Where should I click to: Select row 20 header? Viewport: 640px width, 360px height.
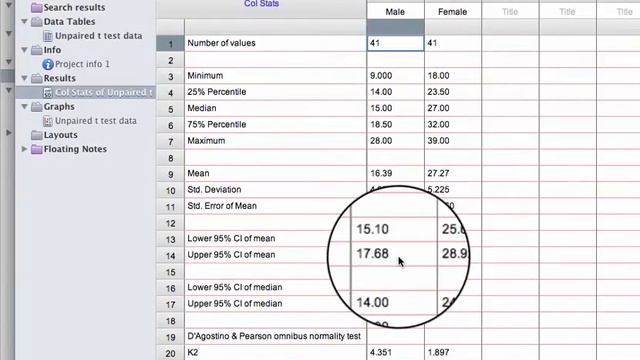click(170, 353)
